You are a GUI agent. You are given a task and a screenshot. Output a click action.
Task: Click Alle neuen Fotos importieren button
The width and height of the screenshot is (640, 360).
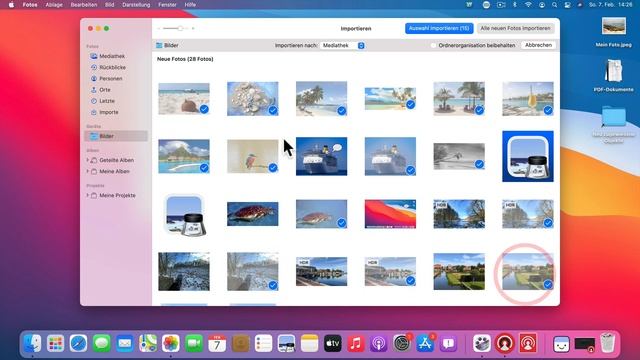coord(515,29)
